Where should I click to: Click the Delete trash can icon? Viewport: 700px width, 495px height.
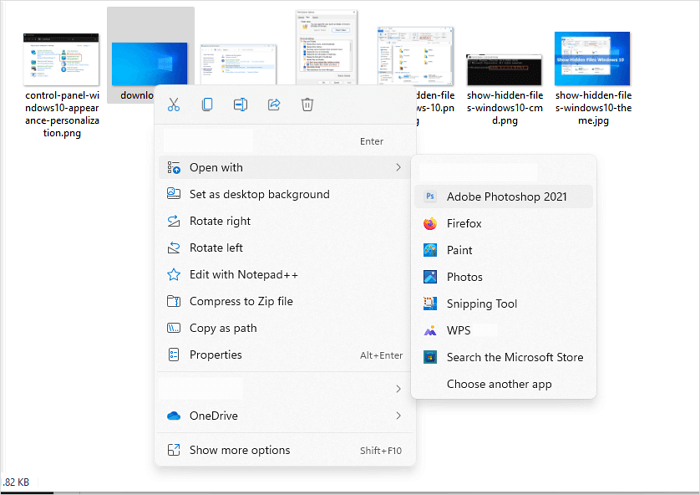tap(308, 104)
